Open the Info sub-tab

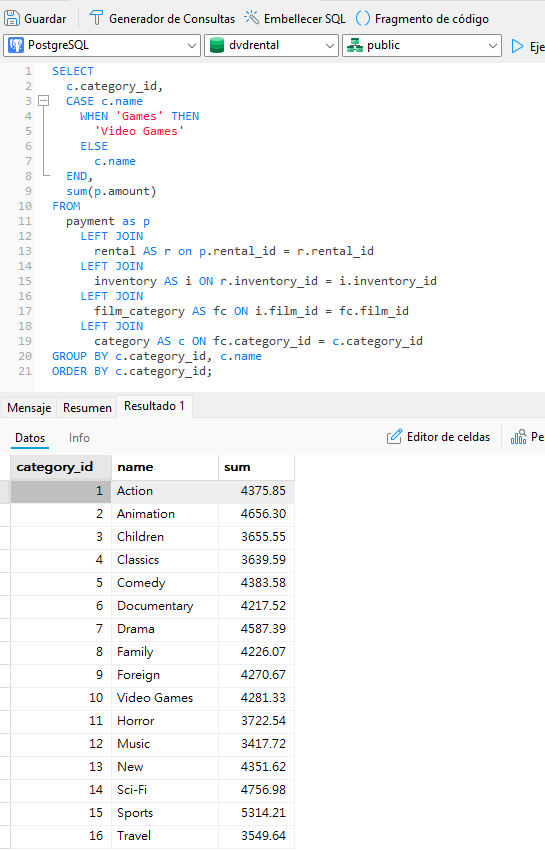click(x=79, y=438)
